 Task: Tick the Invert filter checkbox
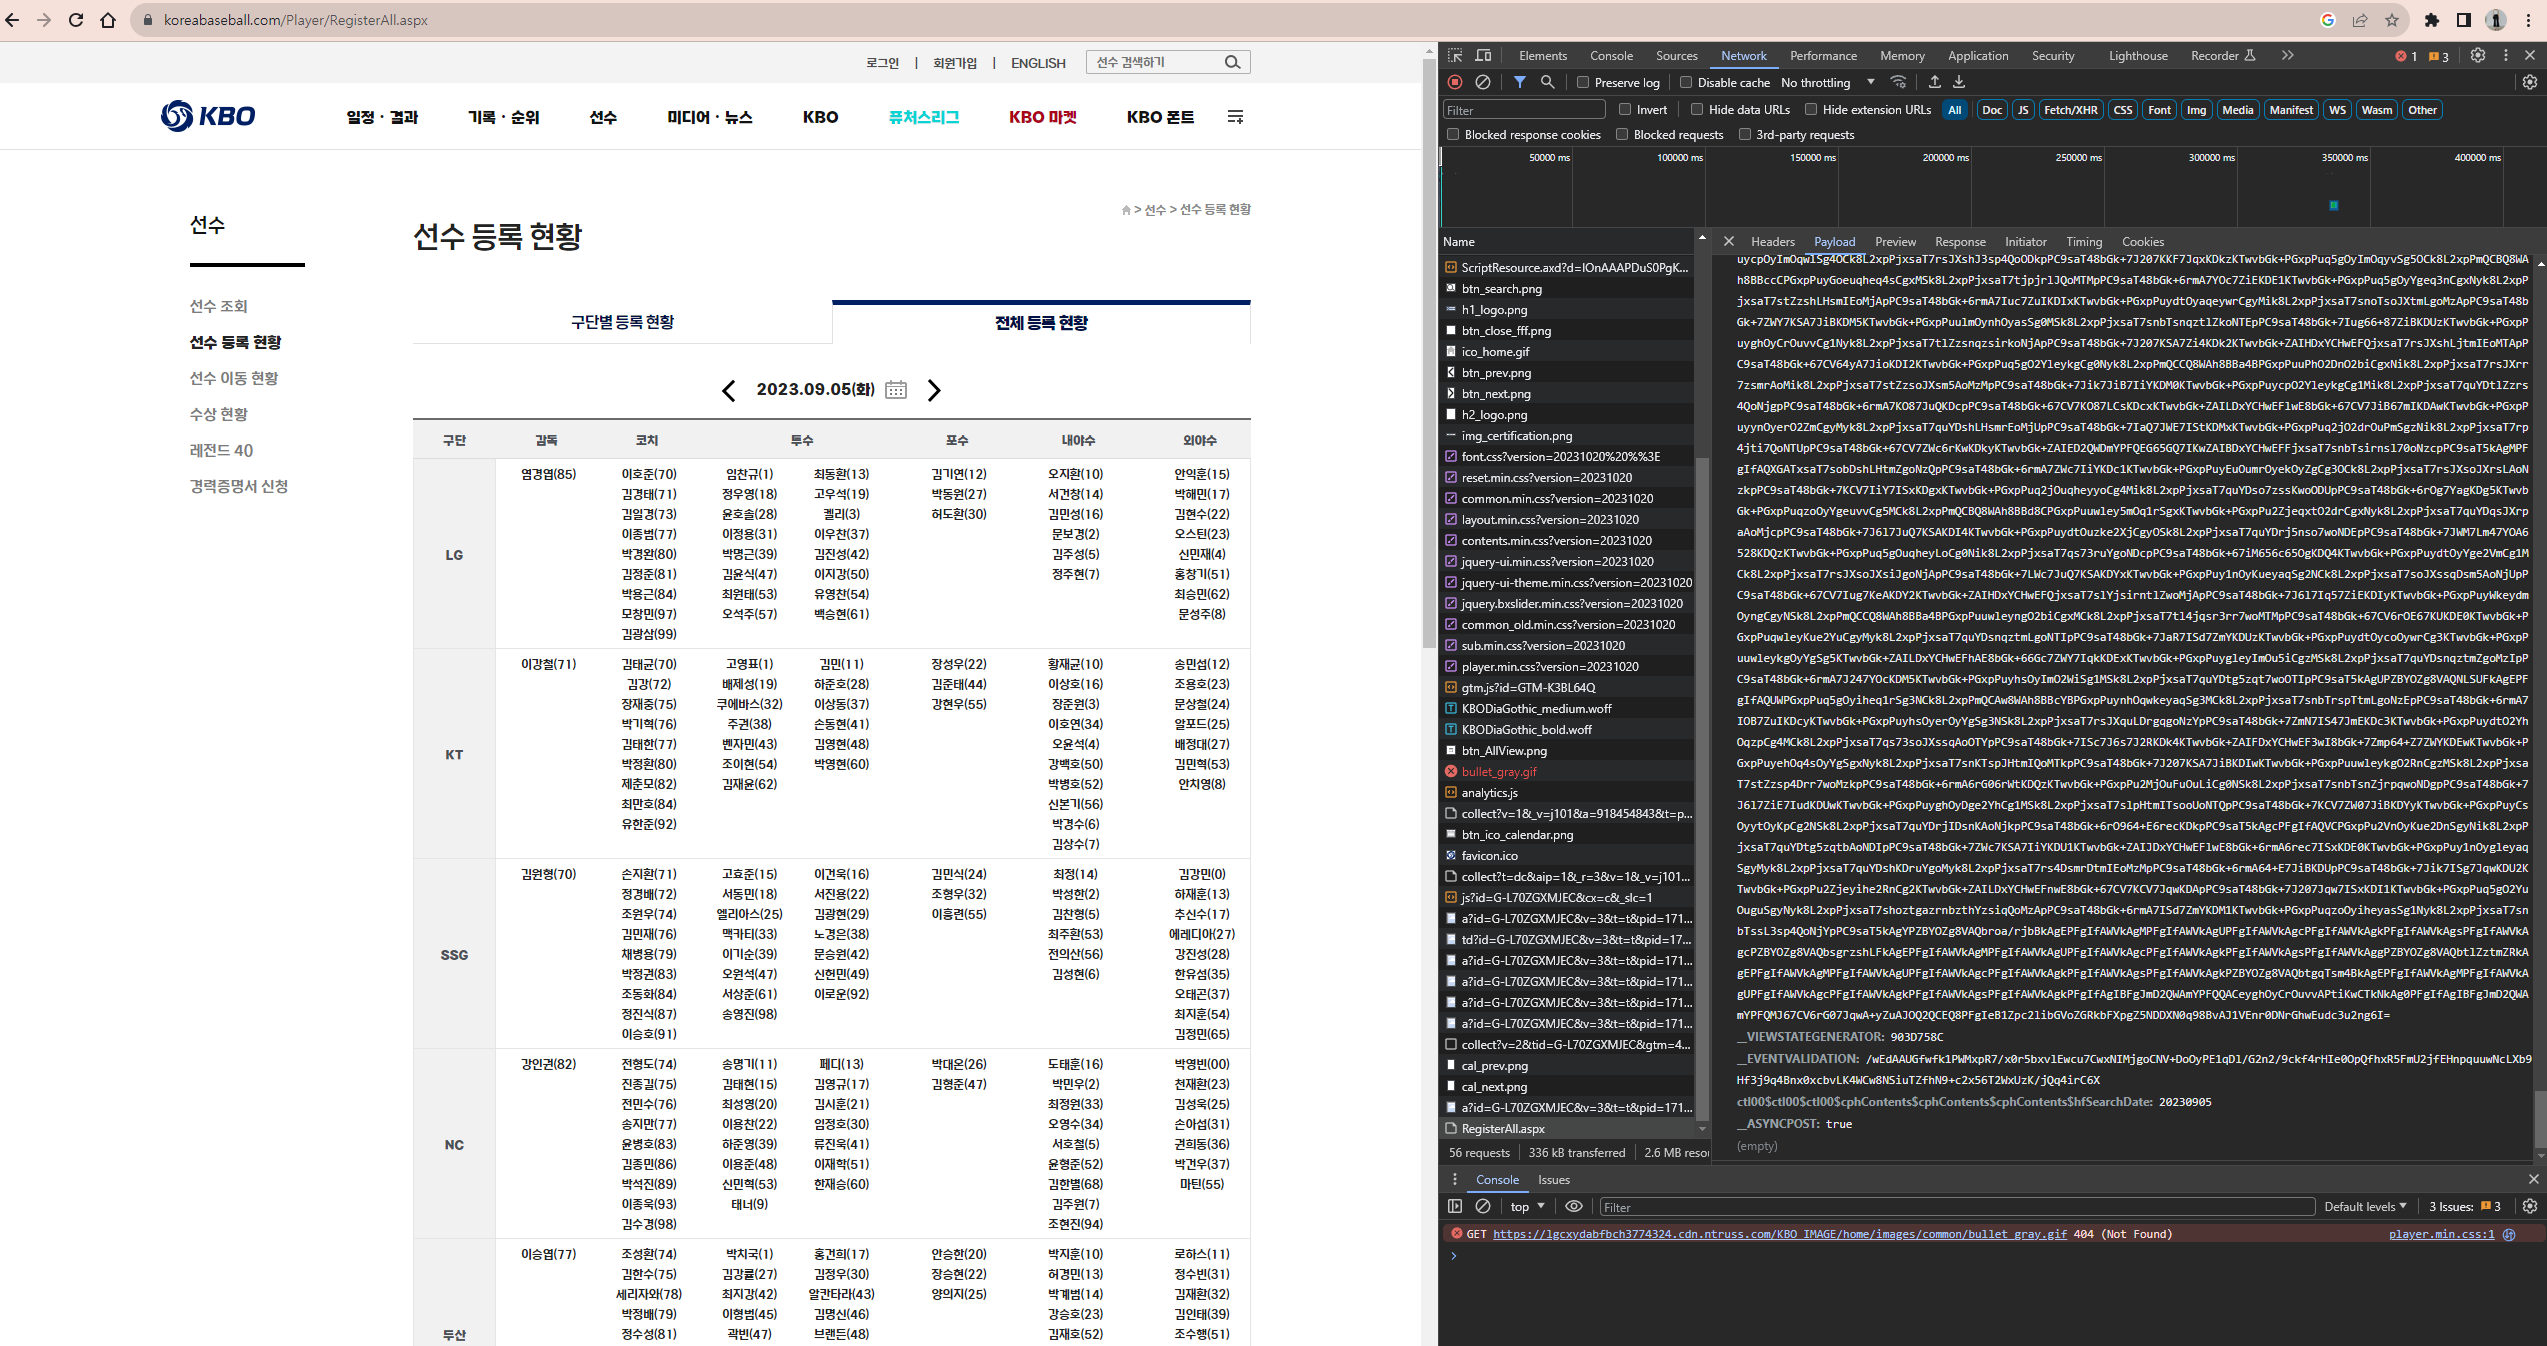pos(1625,110)
